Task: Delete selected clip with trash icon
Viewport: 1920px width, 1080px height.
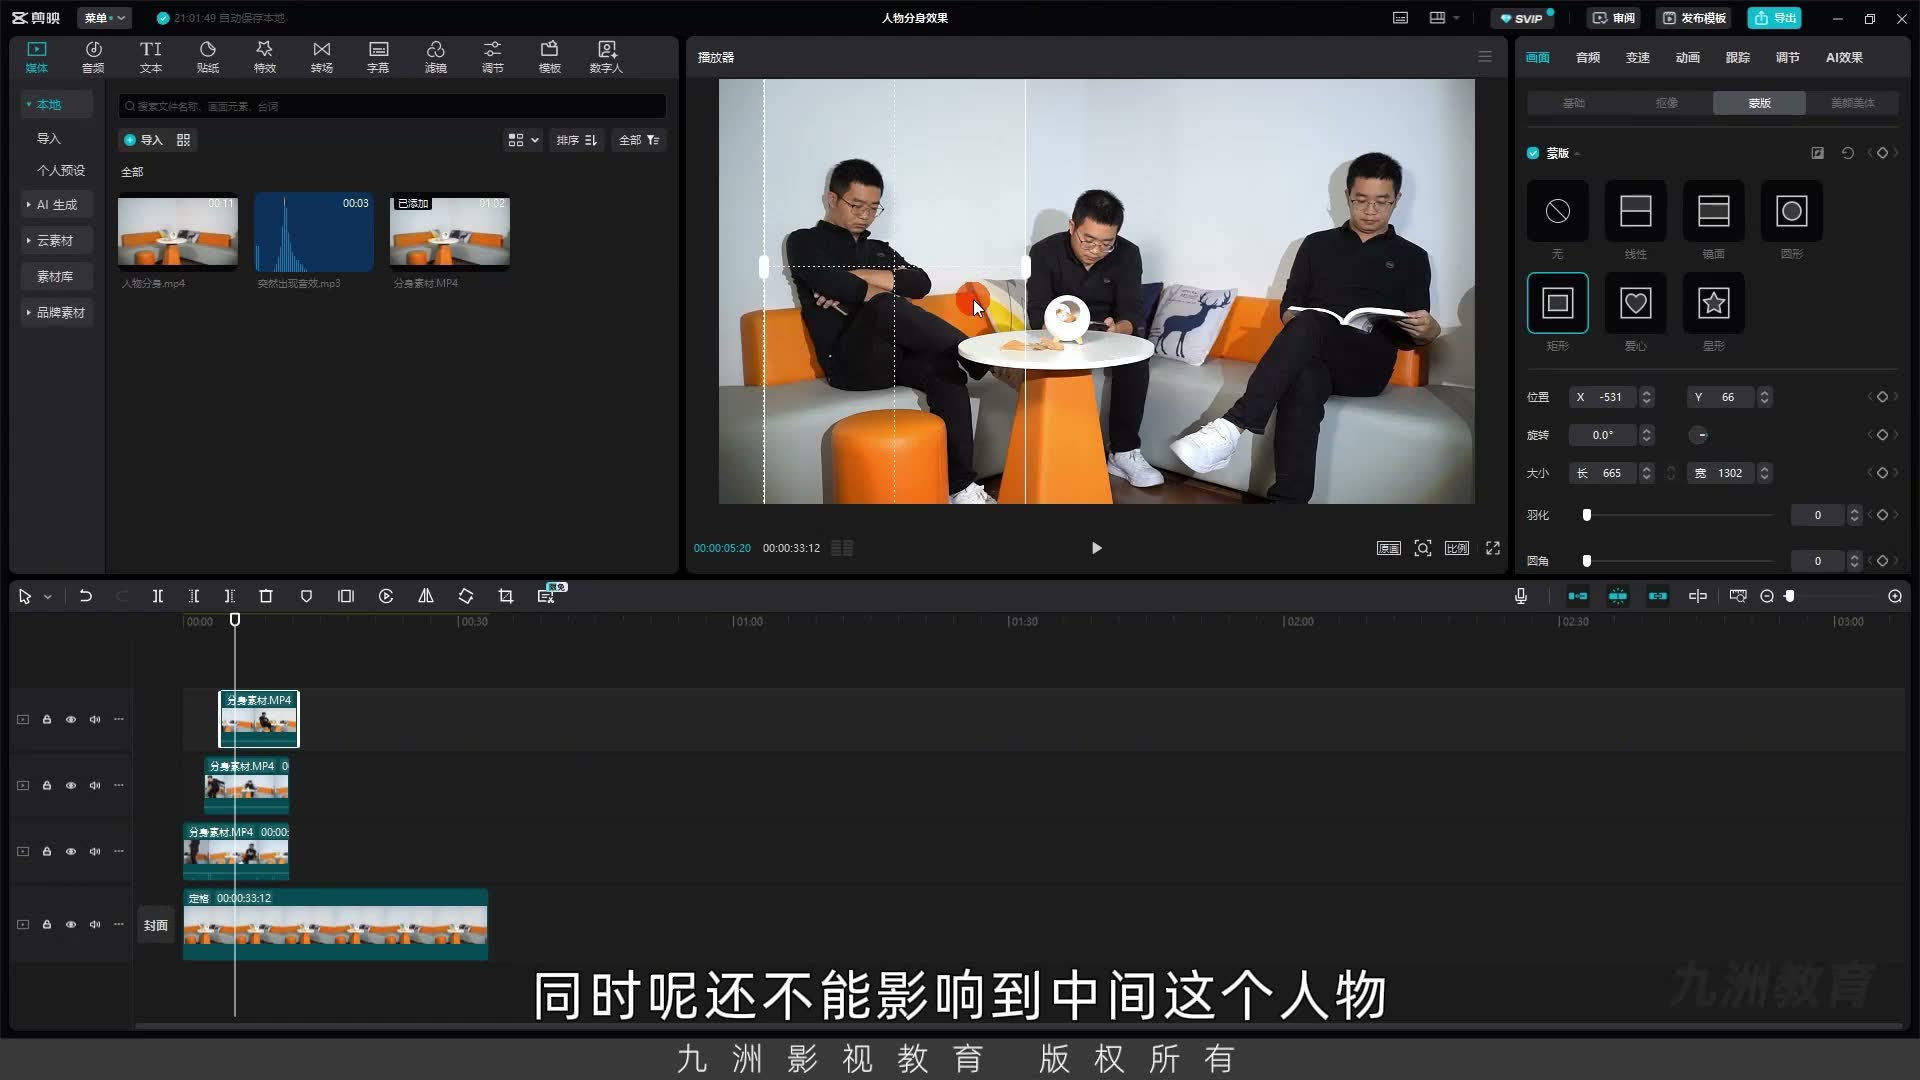Action: [x=266, y=596]
